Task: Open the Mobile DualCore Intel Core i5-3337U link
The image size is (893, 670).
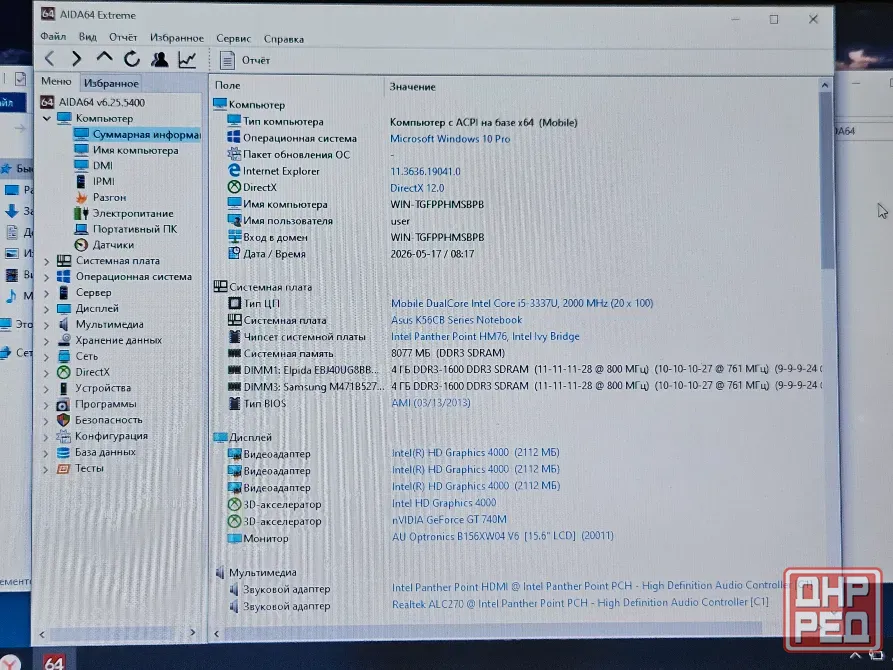Action: (x=522, y=303)
